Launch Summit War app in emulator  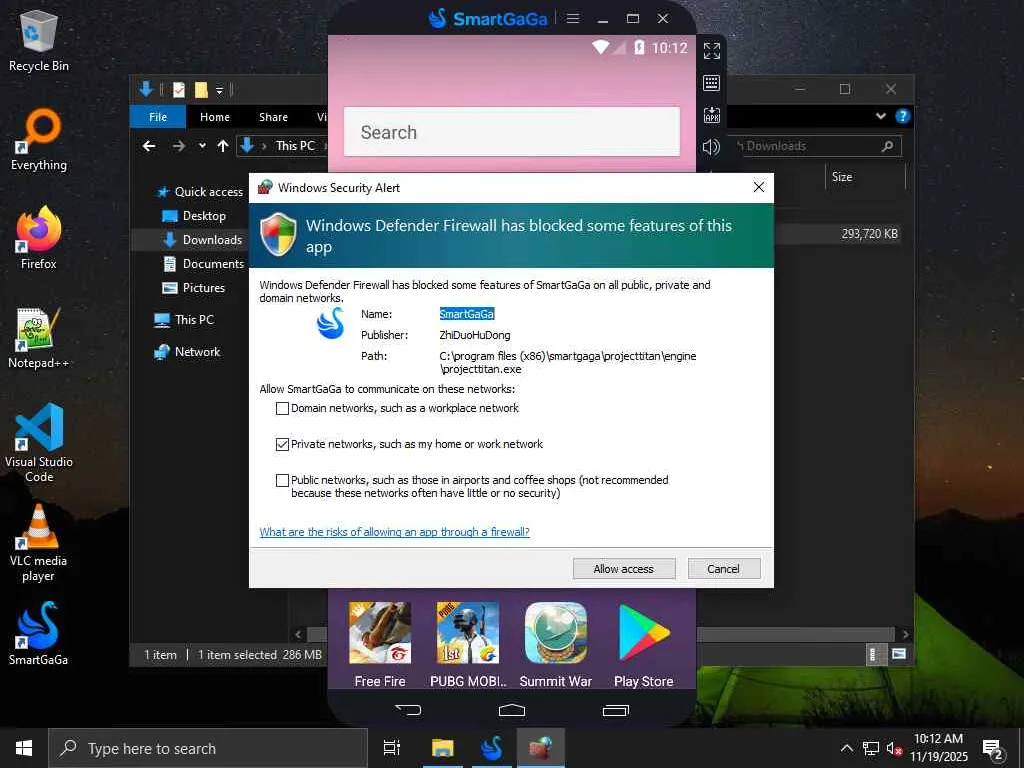556,645
